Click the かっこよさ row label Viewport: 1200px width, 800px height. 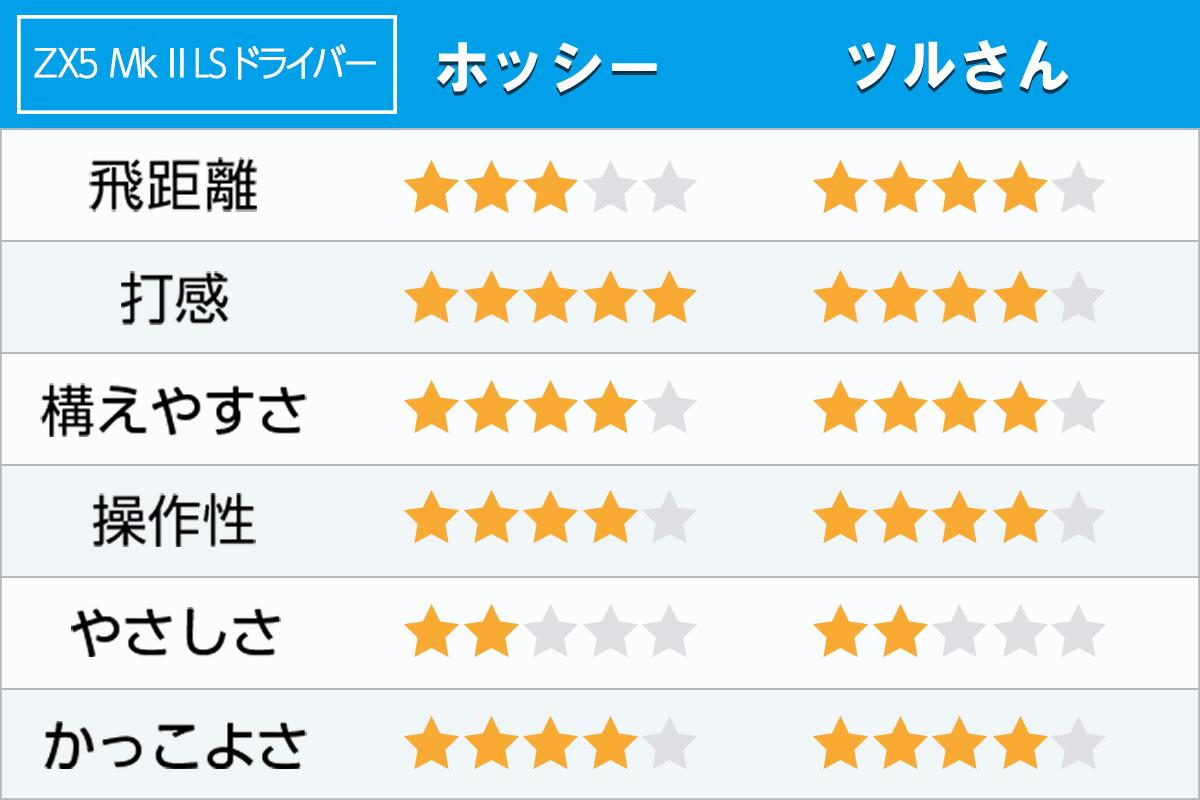click(174, 746)
